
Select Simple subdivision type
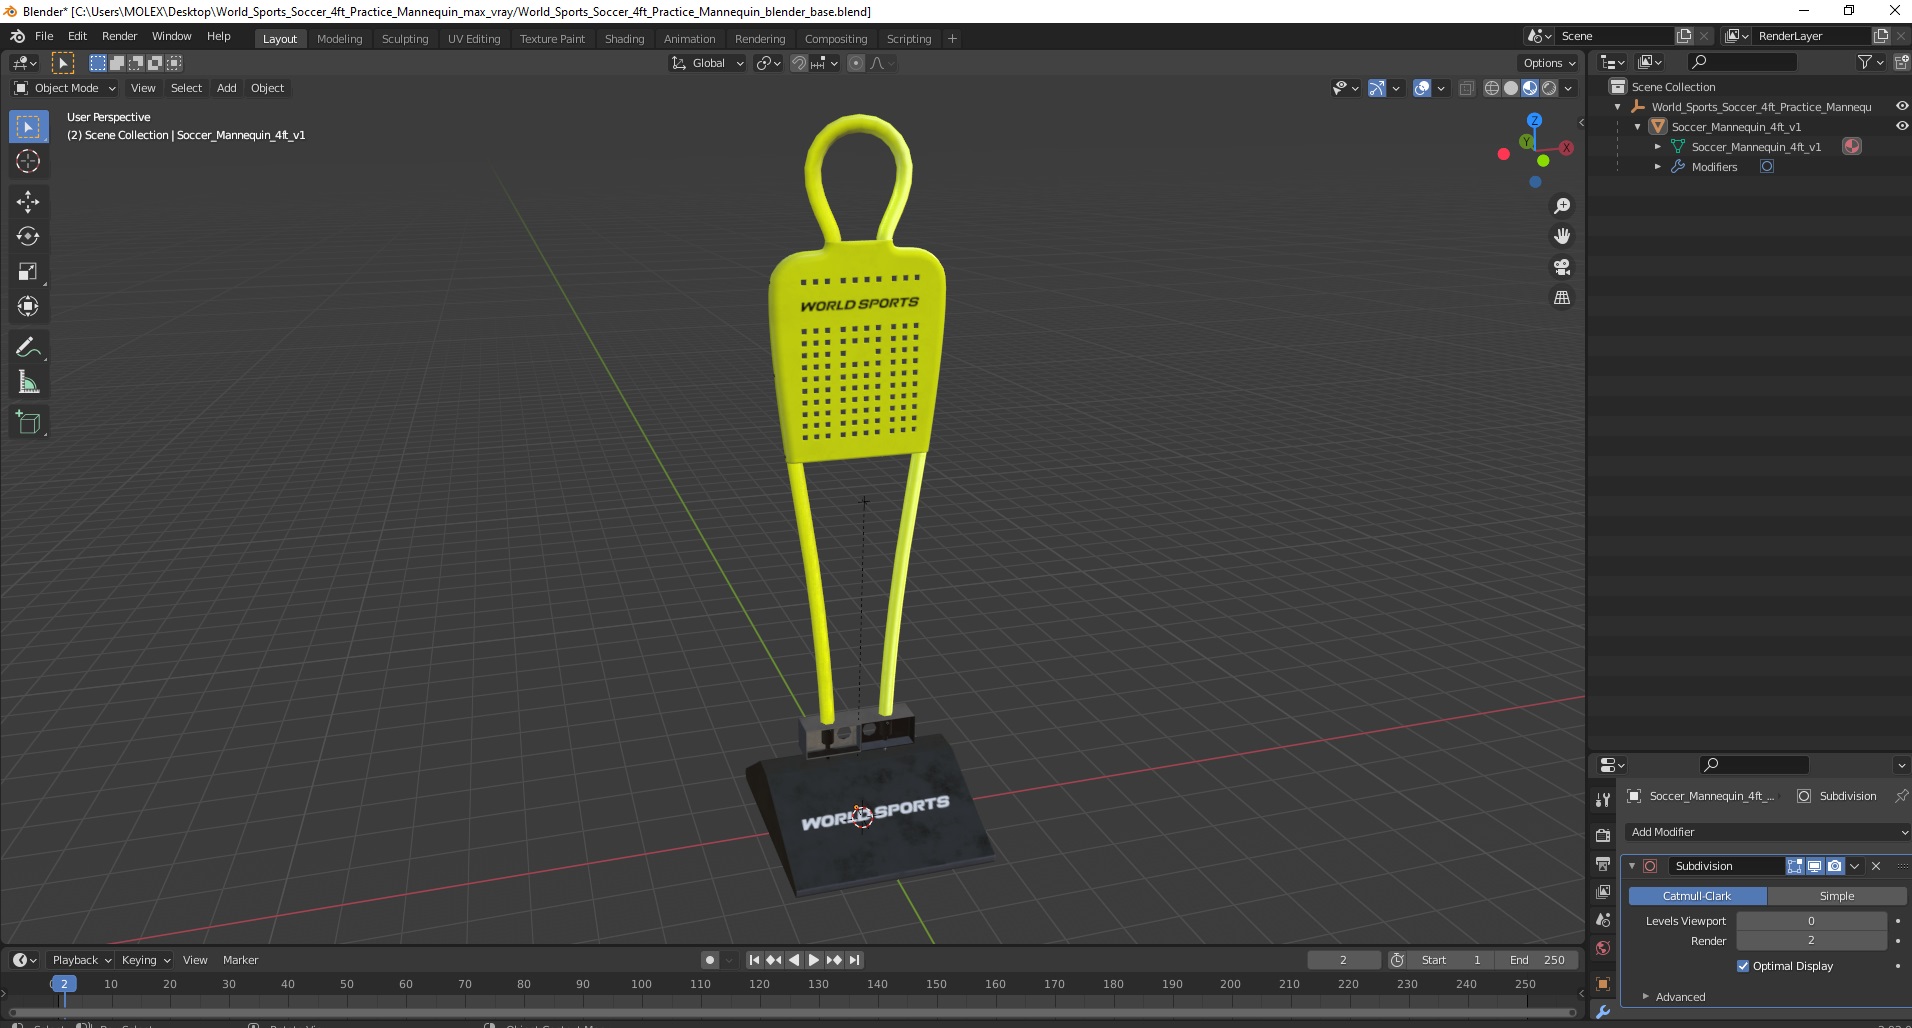1836,896
